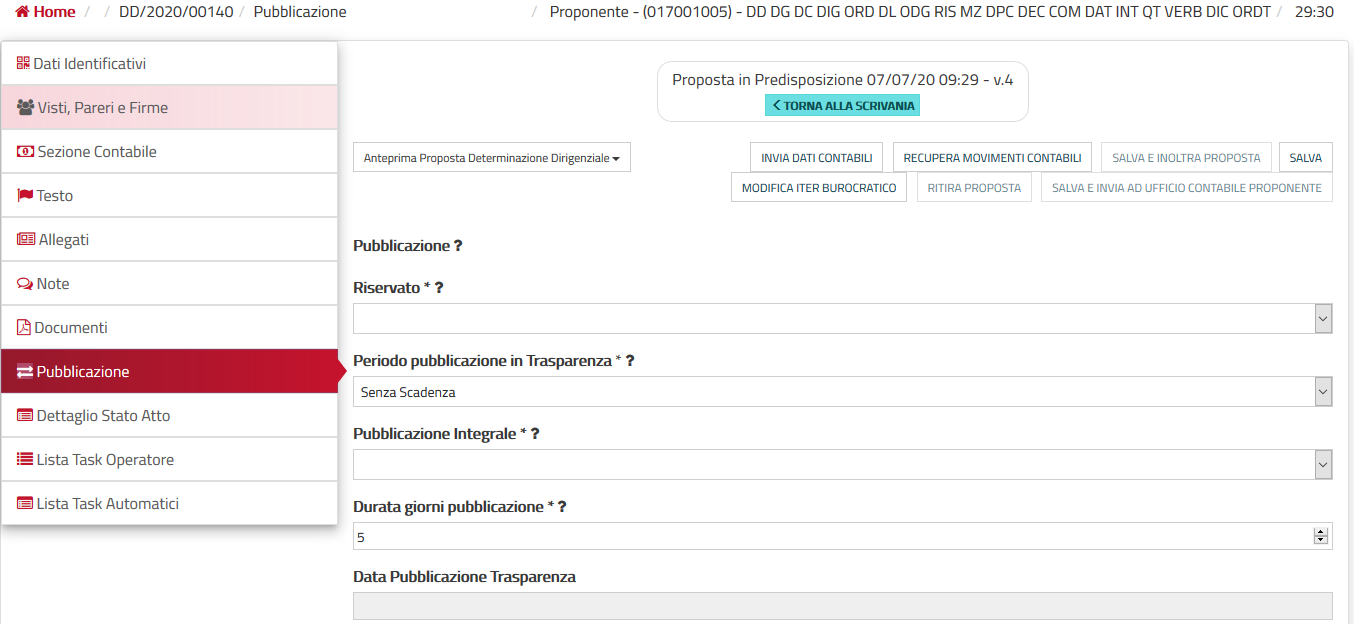Open Anteprima Proposta Determinazione Dirigenziale menu
Viewport: 1354px width, 624px height.
491,158
